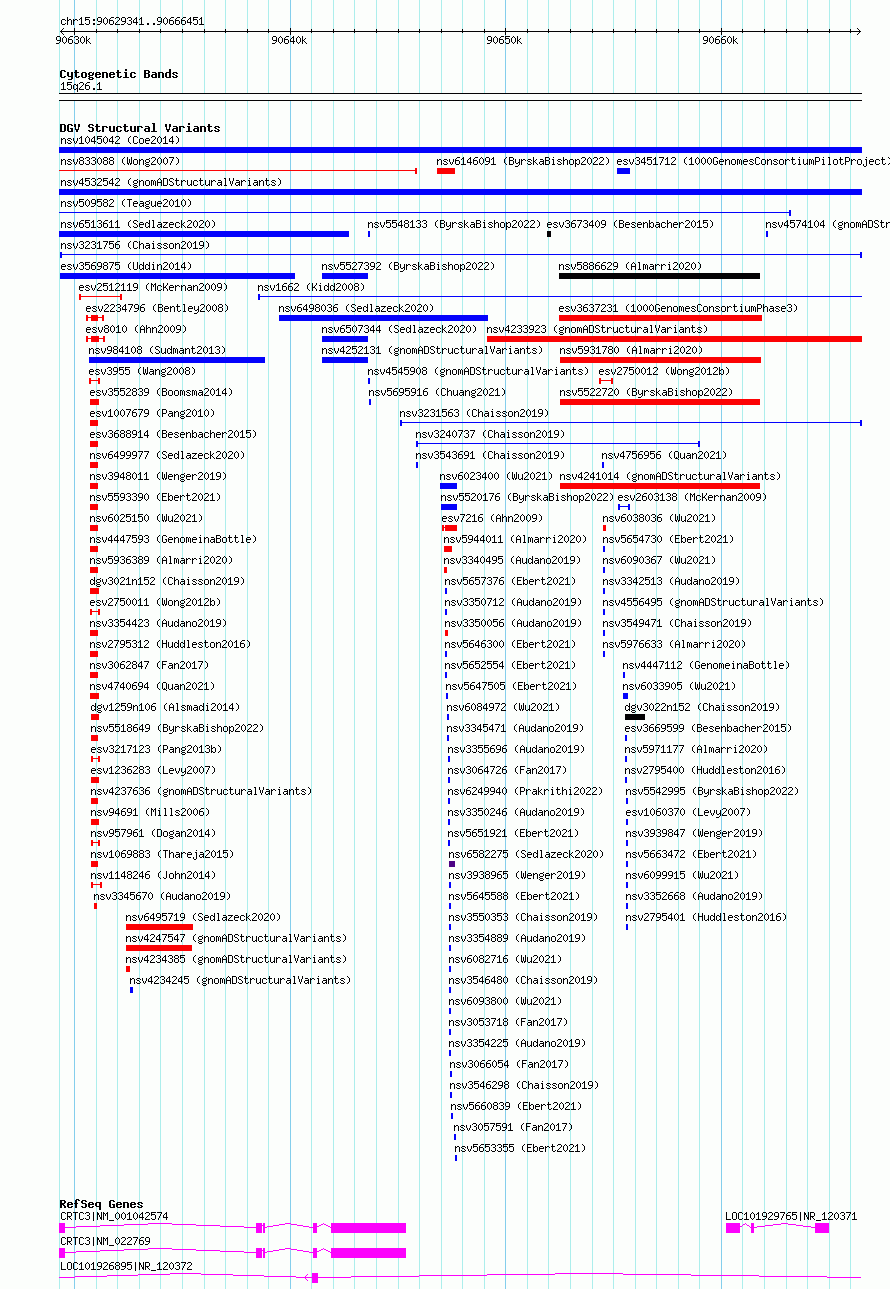The width and height of the screenshot is (890, 1289).
Task: Open dgv3021n152 (Chaisson2019) label
Action: 167,581
